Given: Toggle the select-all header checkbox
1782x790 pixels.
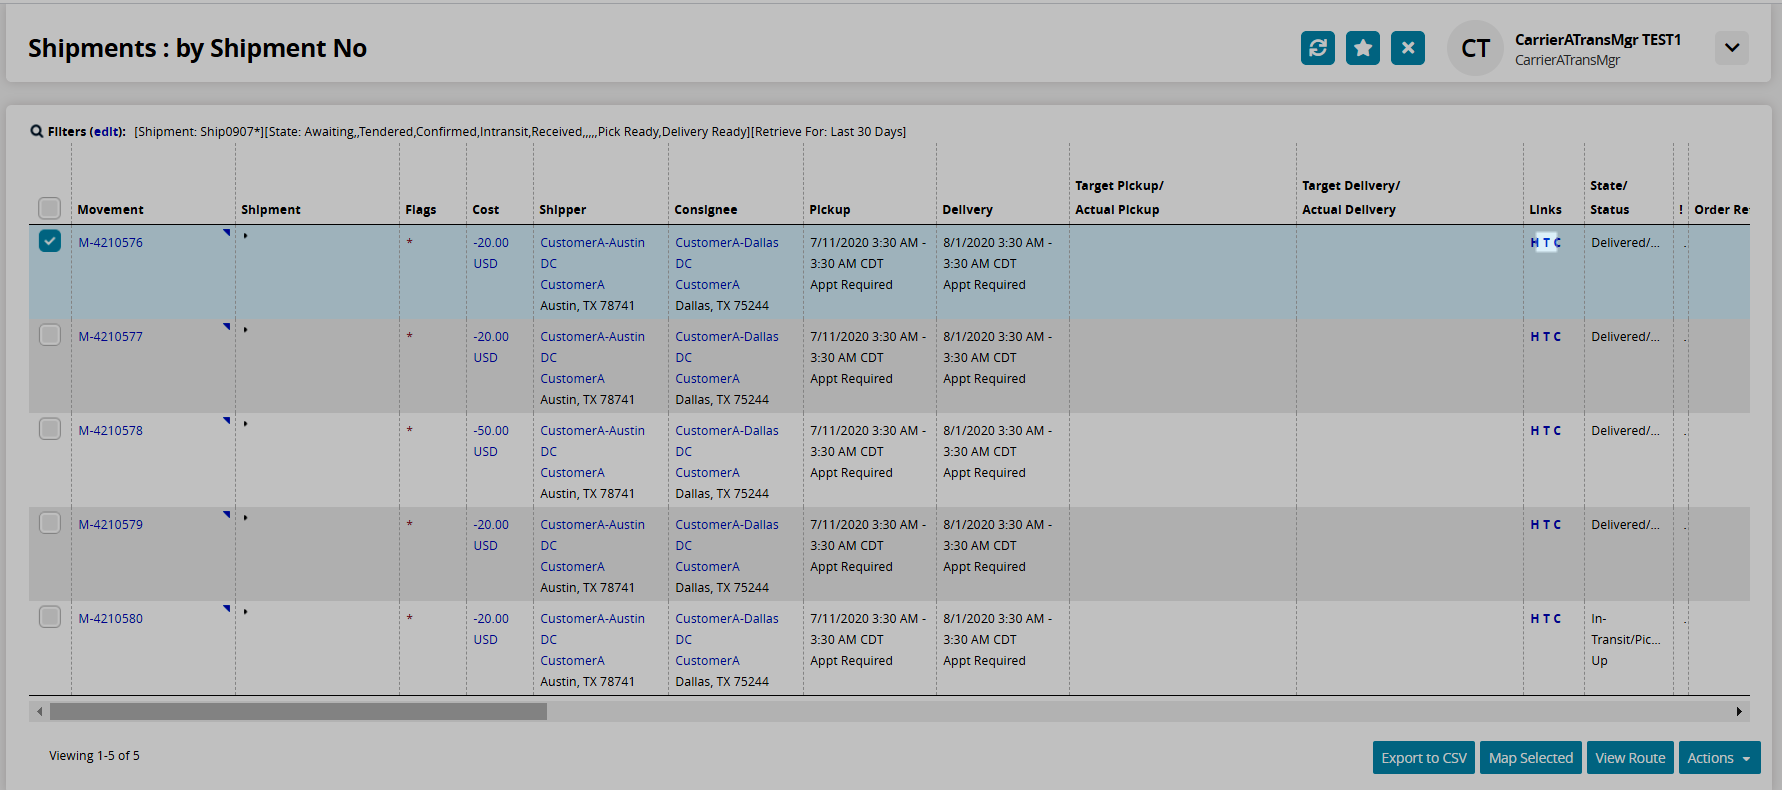Looking at the screenshot, I should (50, 208).
